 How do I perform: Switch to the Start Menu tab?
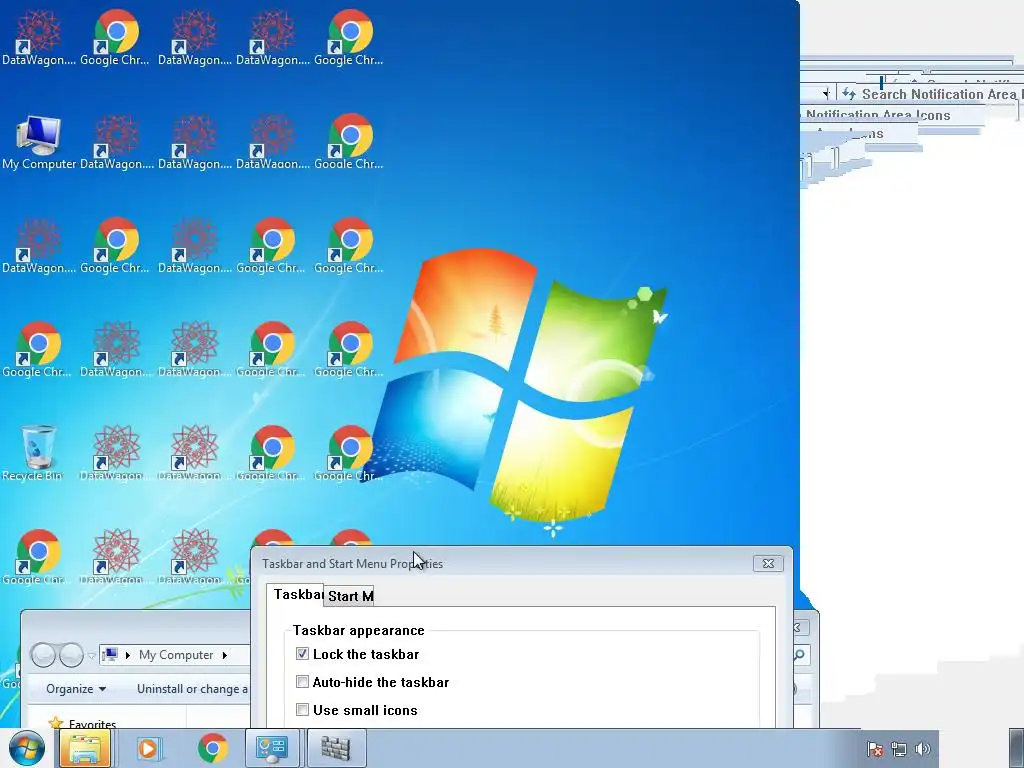point(350,596)
